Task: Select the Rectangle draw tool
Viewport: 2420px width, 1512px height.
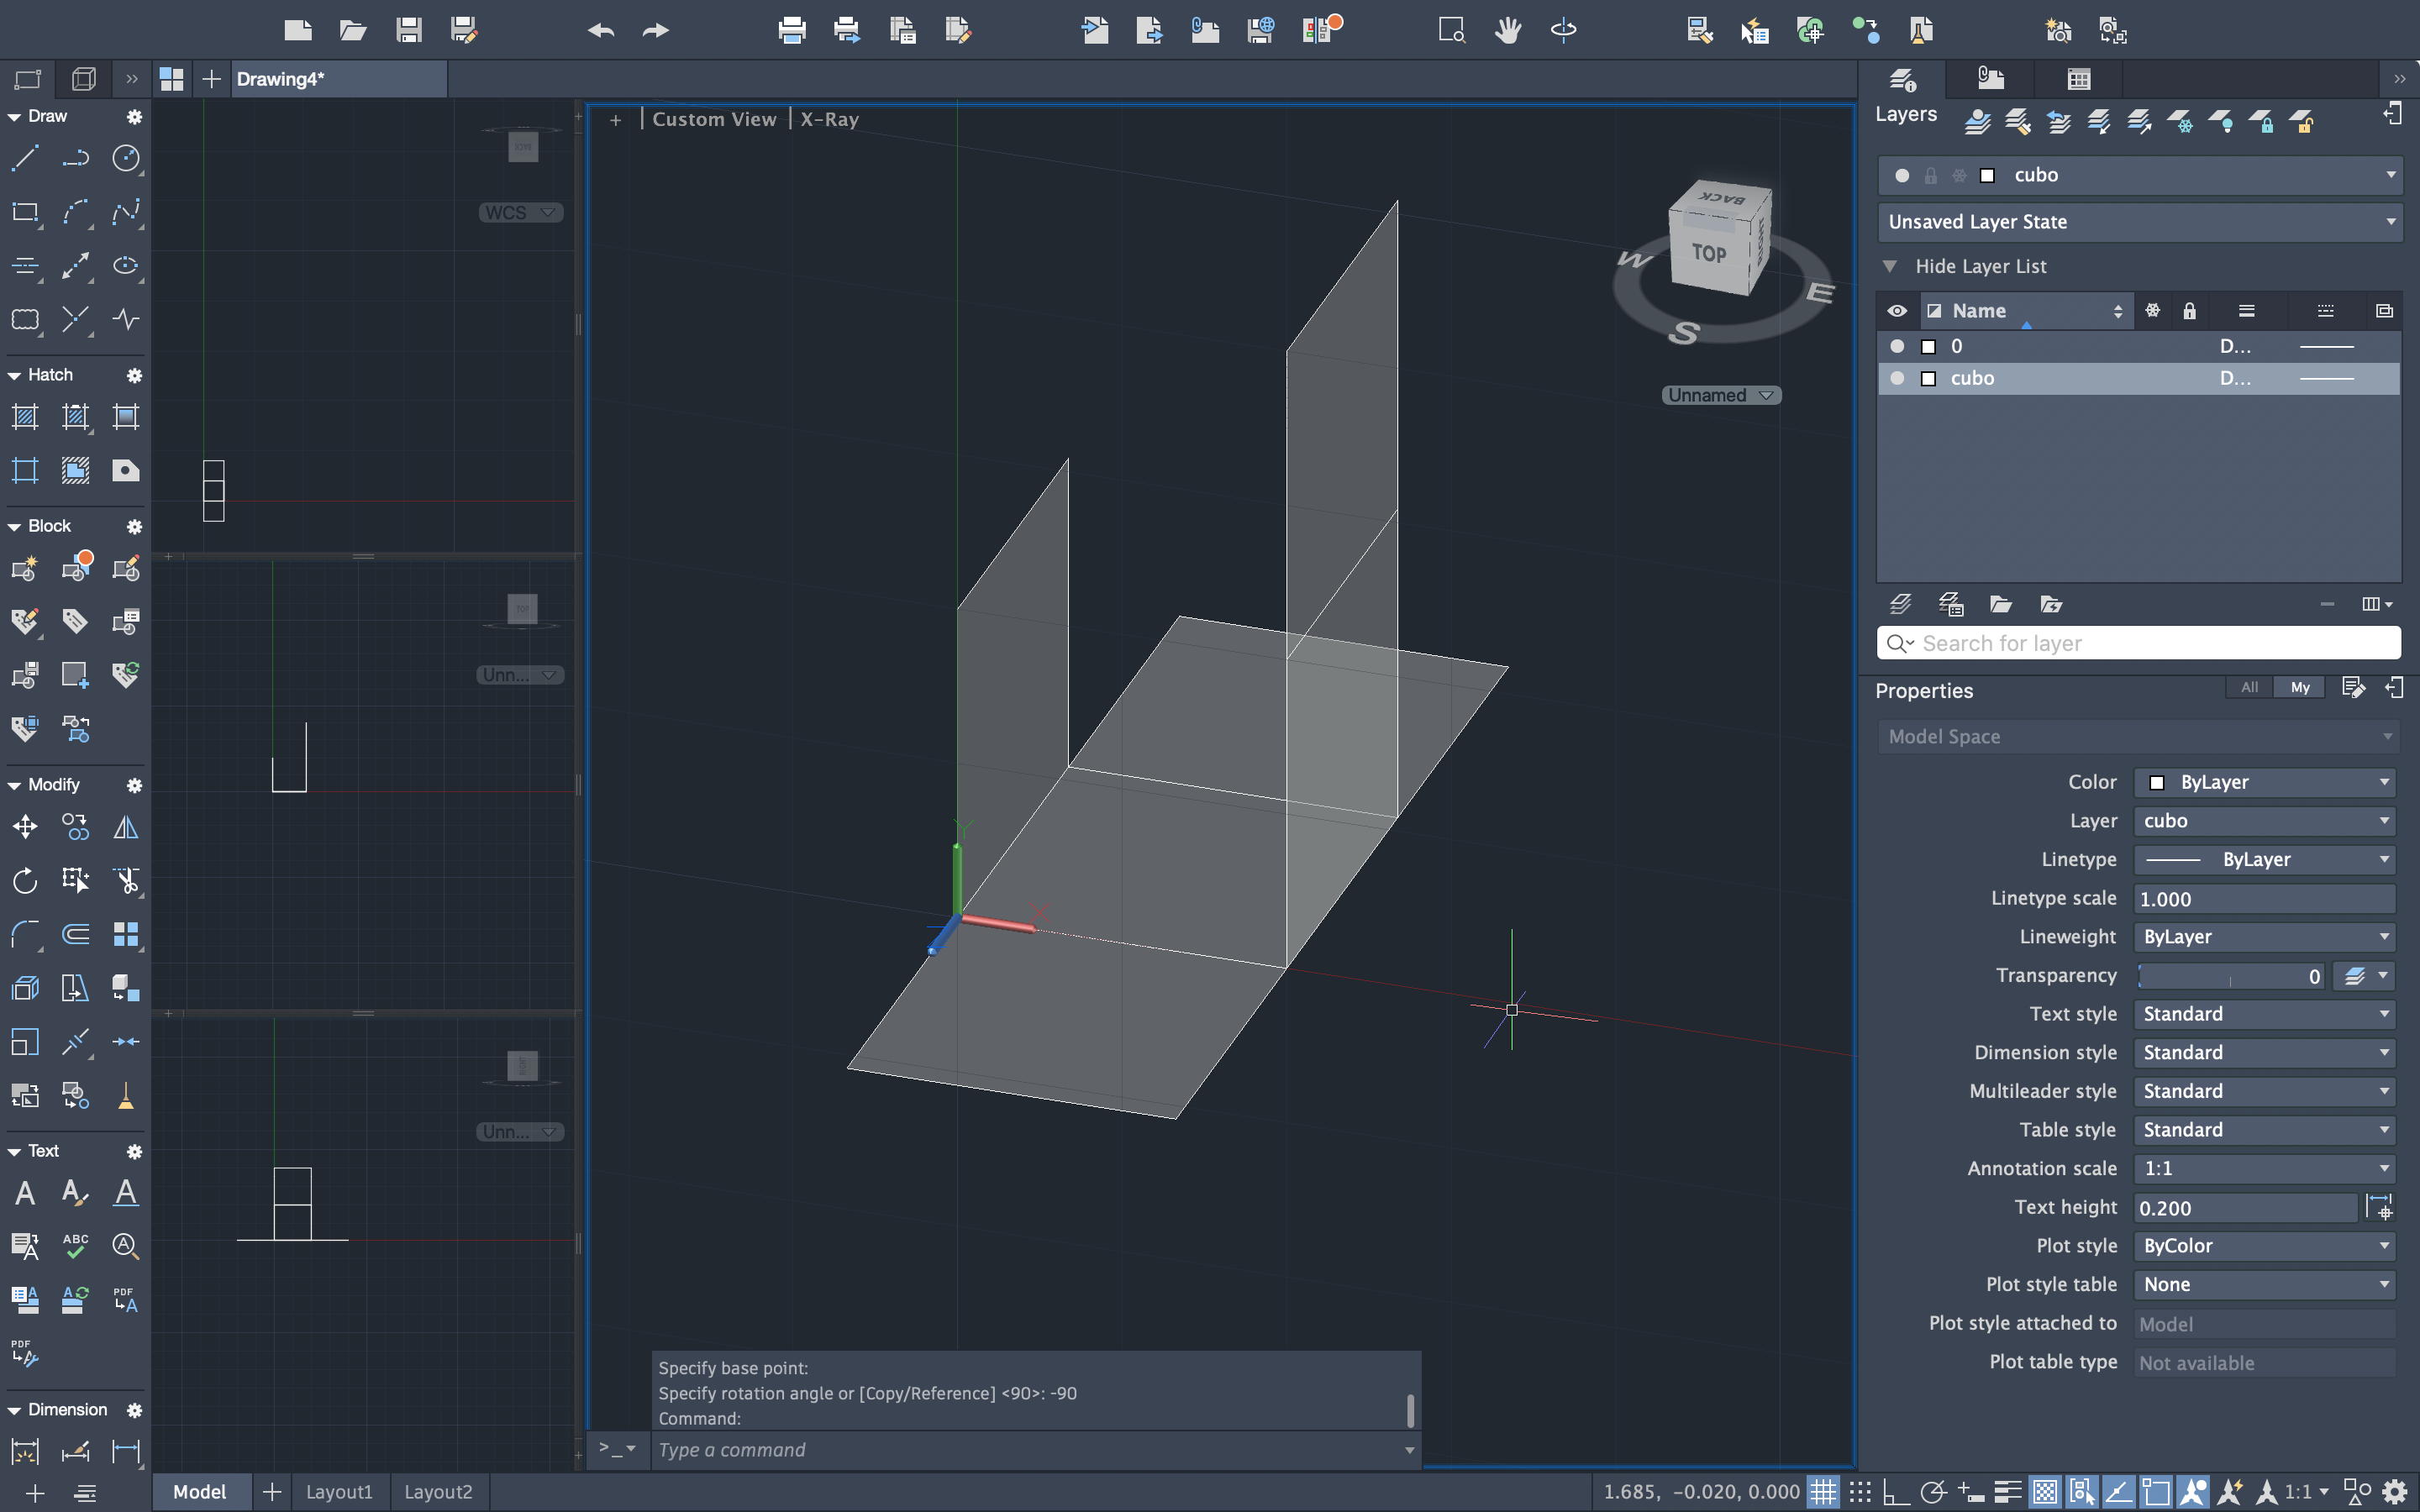Action: pyautogui.click(x=25, y=212)
